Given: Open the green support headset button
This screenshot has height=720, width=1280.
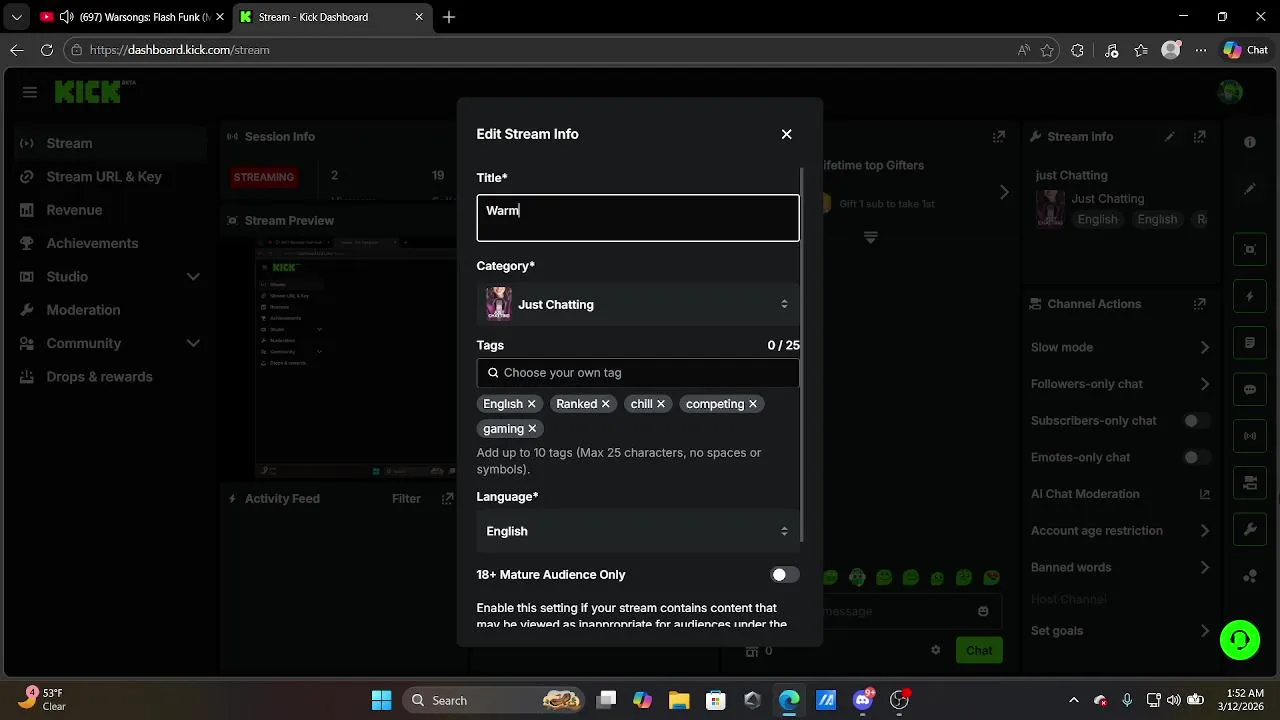Looking at the screenshot, I should (x=1240, y=640).
